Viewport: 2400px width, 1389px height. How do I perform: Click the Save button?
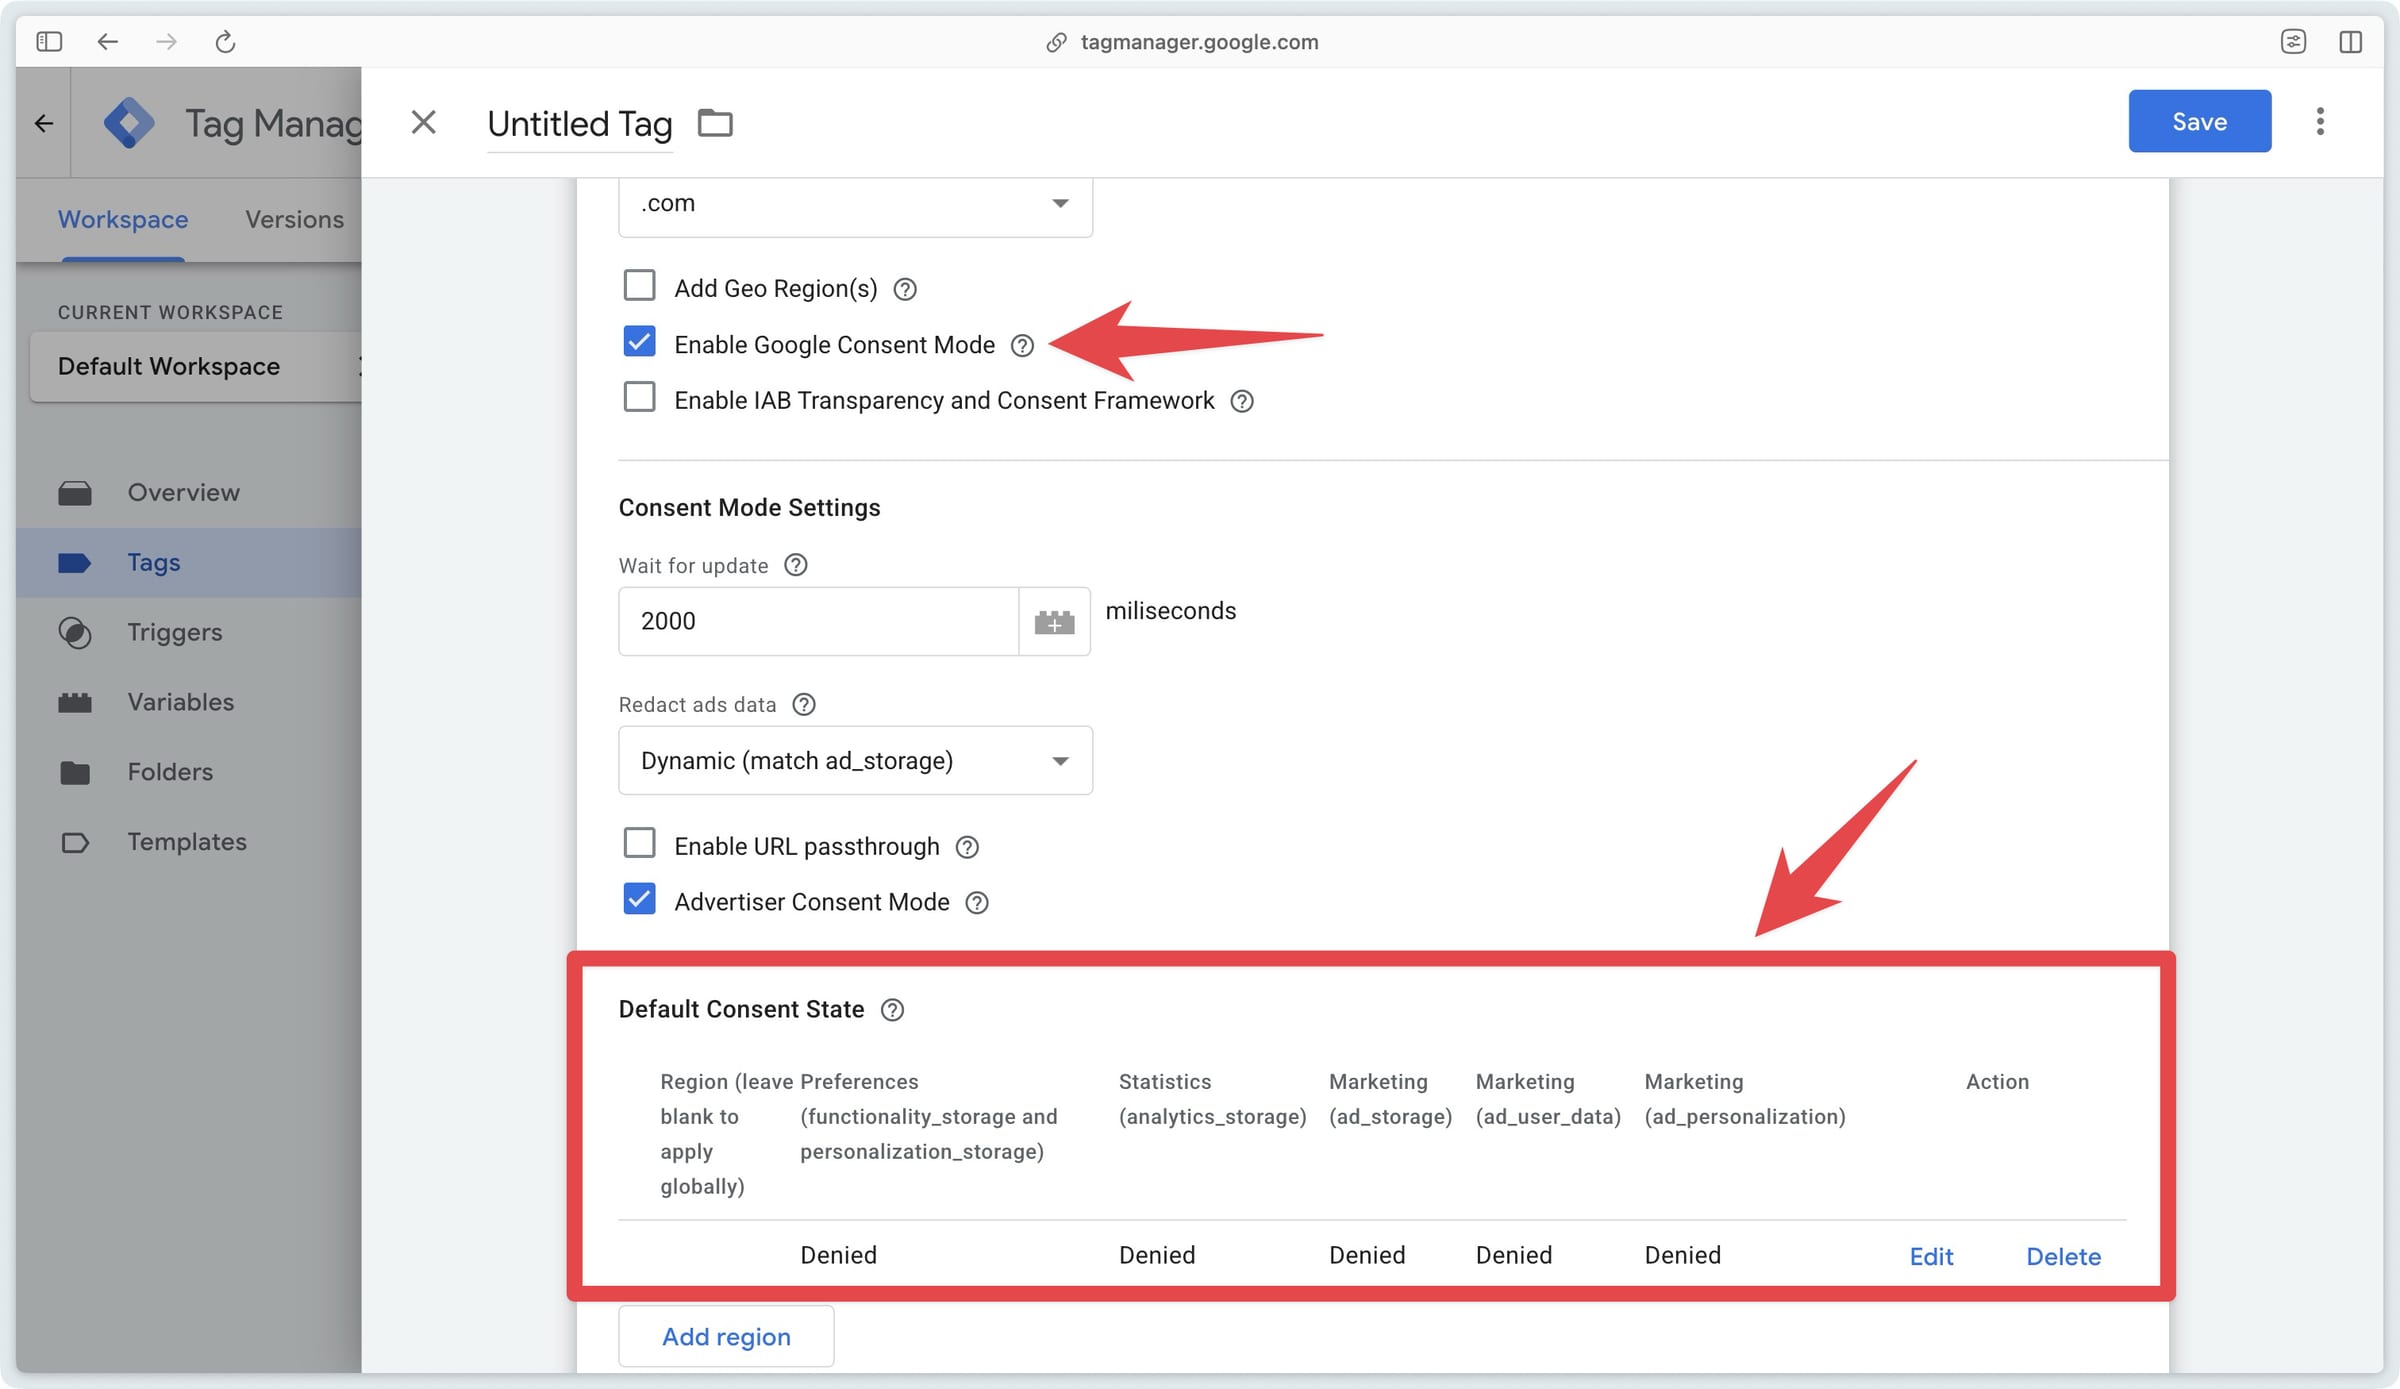pos(2199,121)
